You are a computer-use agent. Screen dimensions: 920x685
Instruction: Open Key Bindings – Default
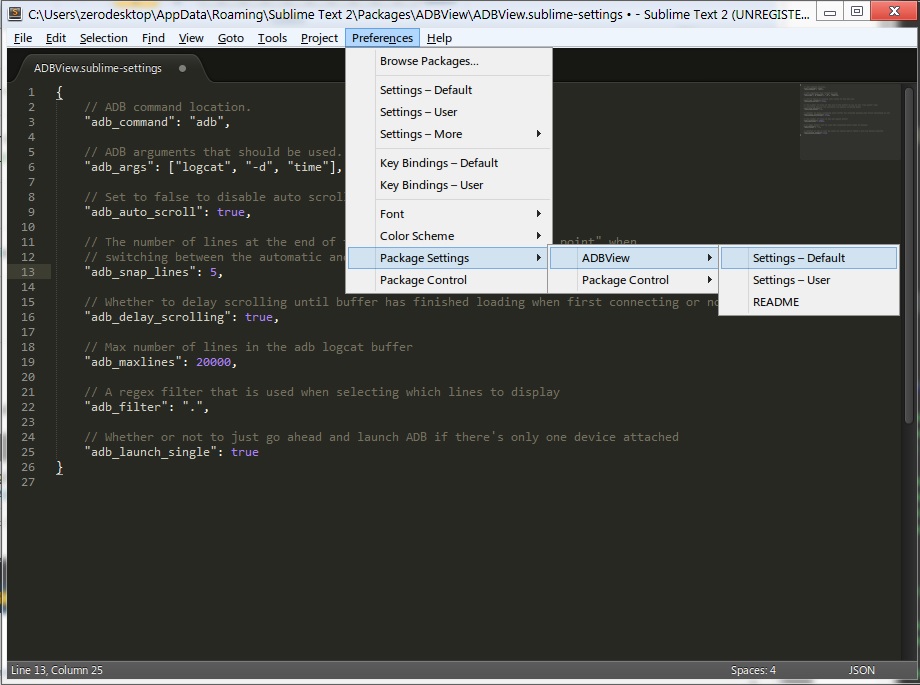[x=449, y=163]
